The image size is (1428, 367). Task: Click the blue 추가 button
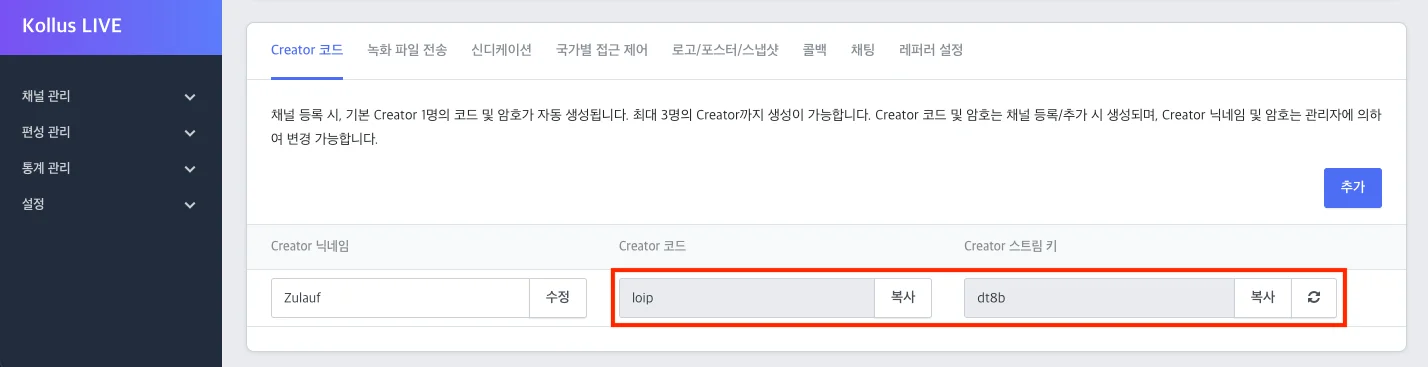pos(1352,188)
